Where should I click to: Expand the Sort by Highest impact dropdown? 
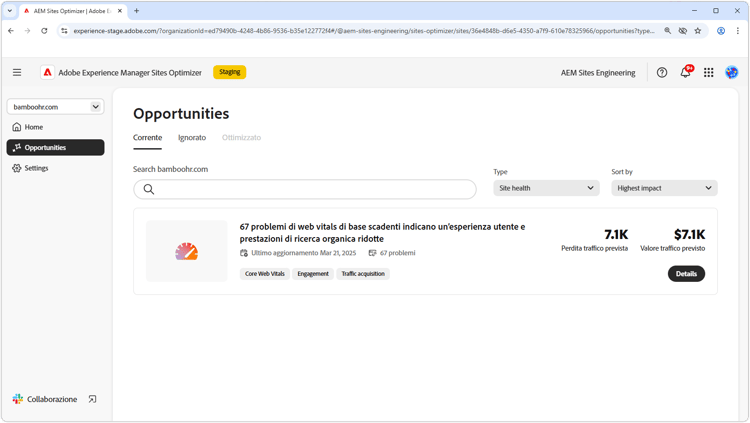pyautogui.click(x=664, y=188)
